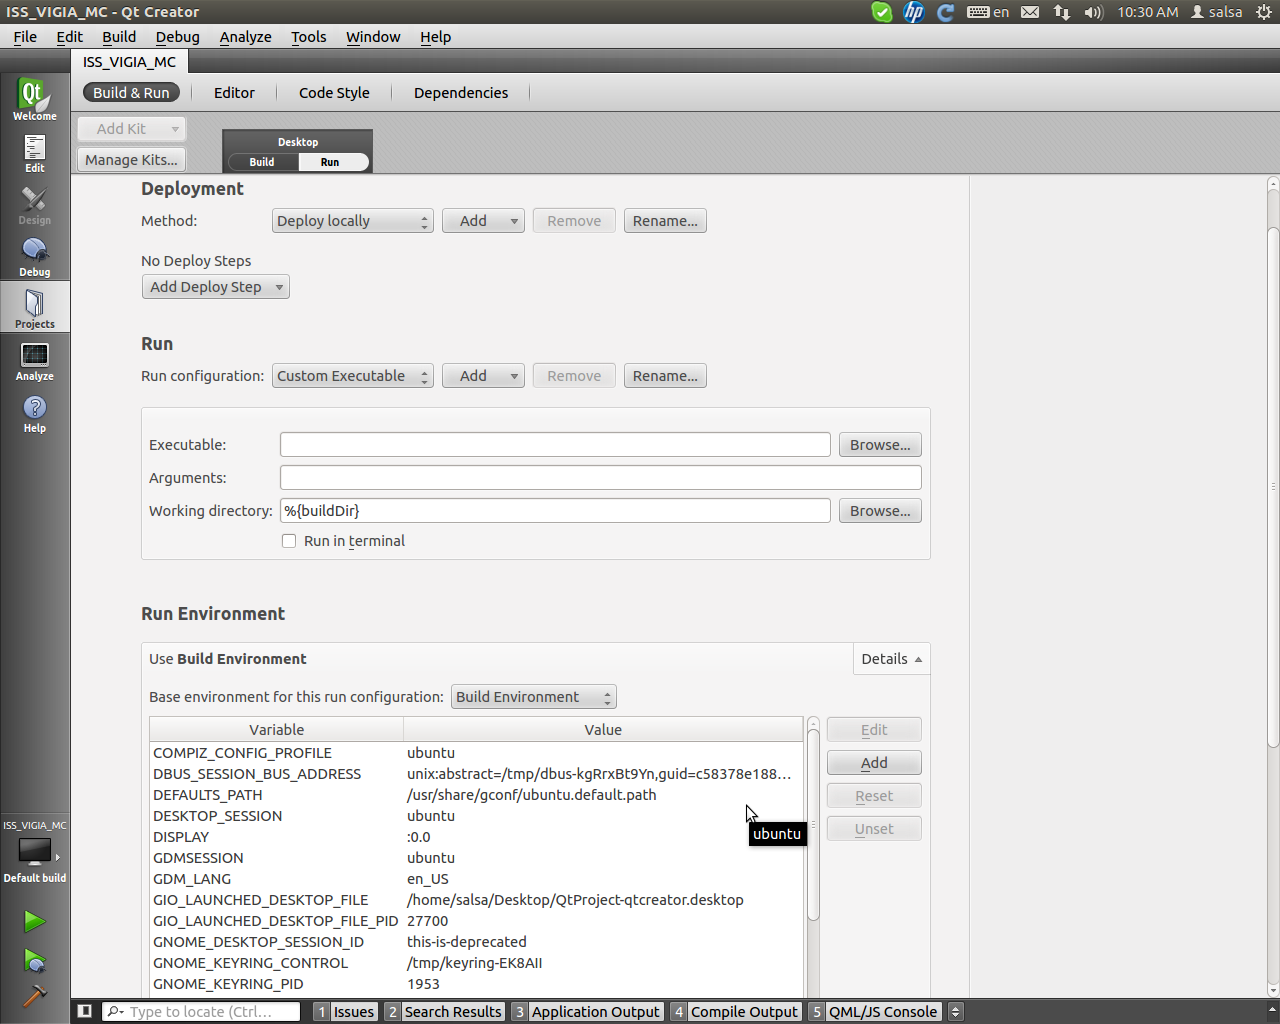
Task: Open Custom Executable run configuration dropdown
Action: (x=352, y=376)
